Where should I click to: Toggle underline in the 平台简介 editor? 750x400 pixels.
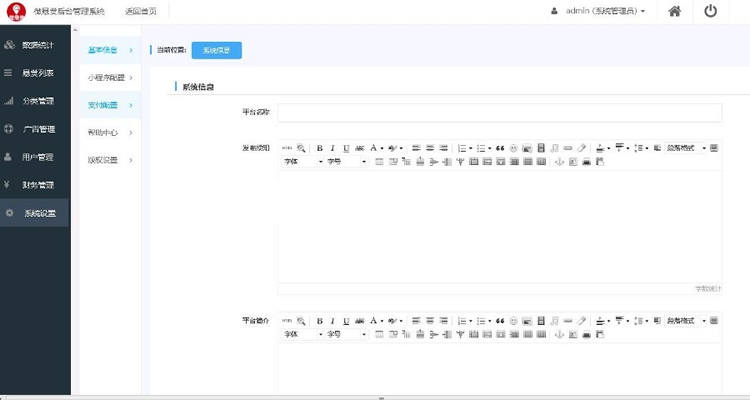(346, 320)
